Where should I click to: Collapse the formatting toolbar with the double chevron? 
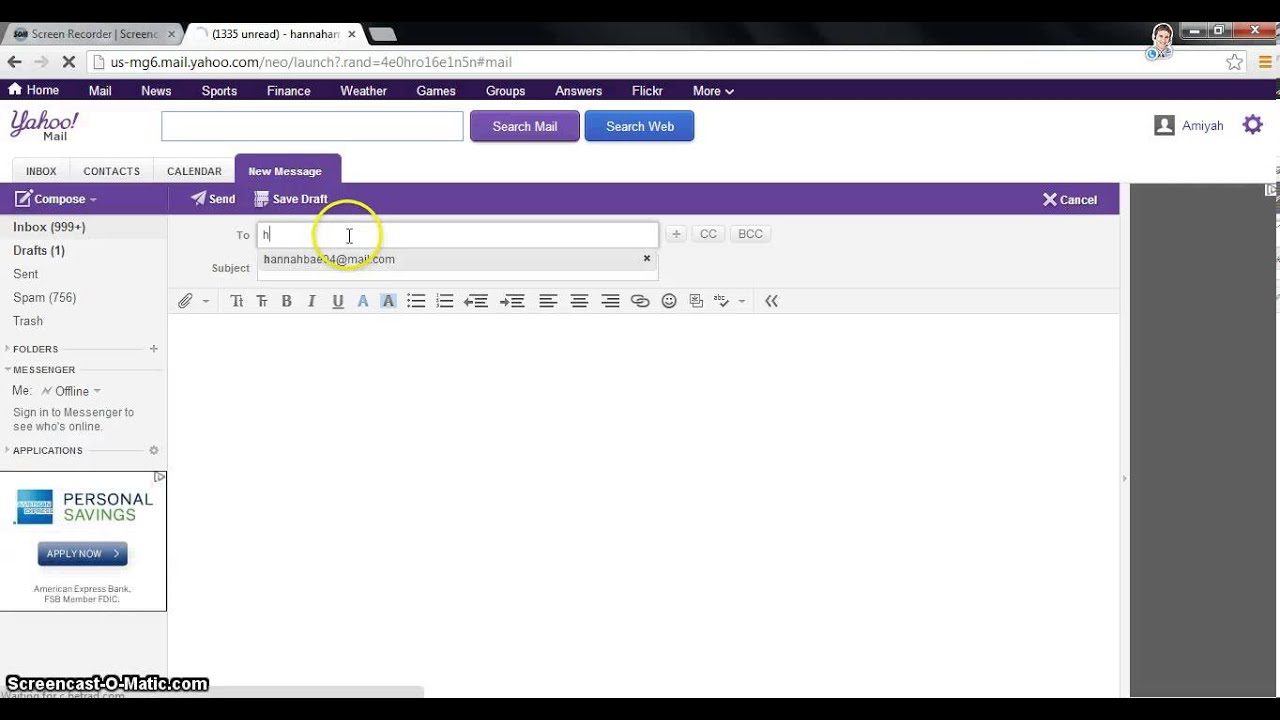coord(771,301)
